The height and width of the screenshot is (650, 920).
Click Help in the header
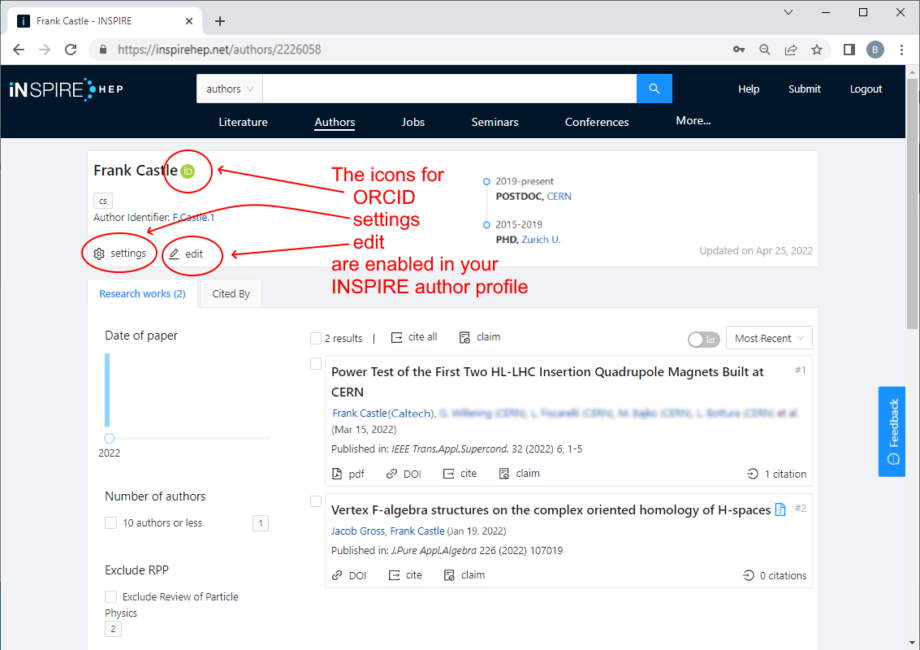coord(749,89)
